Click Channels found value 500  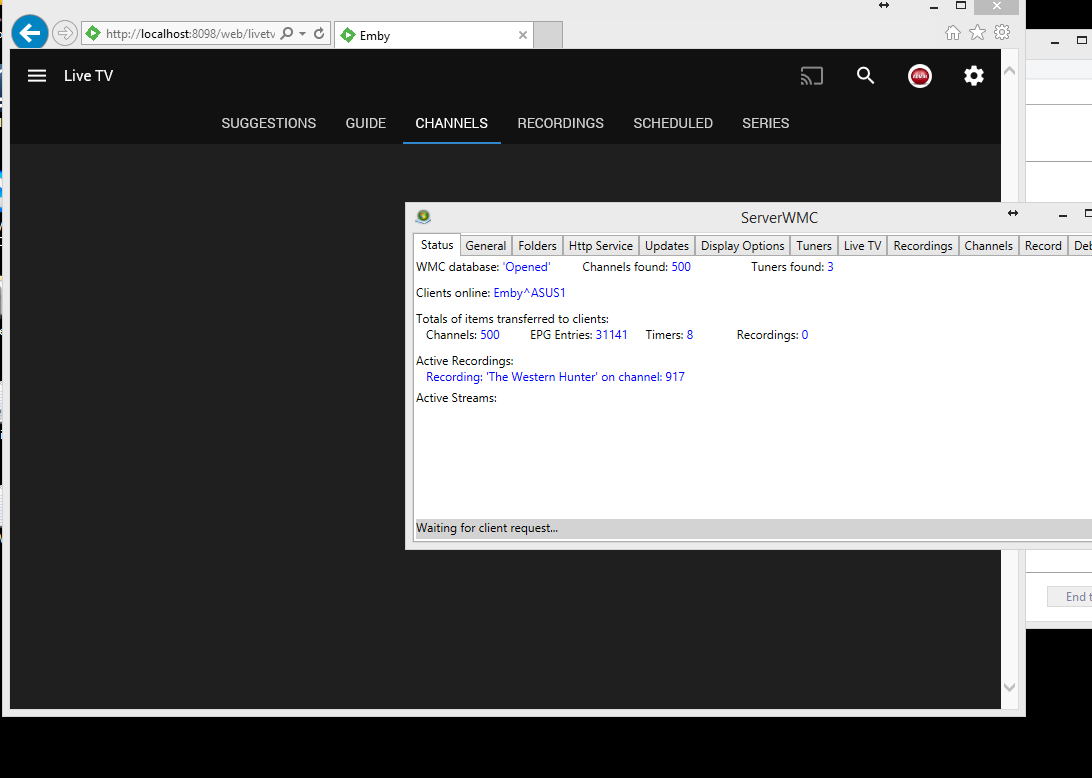(x=681, y=267)
